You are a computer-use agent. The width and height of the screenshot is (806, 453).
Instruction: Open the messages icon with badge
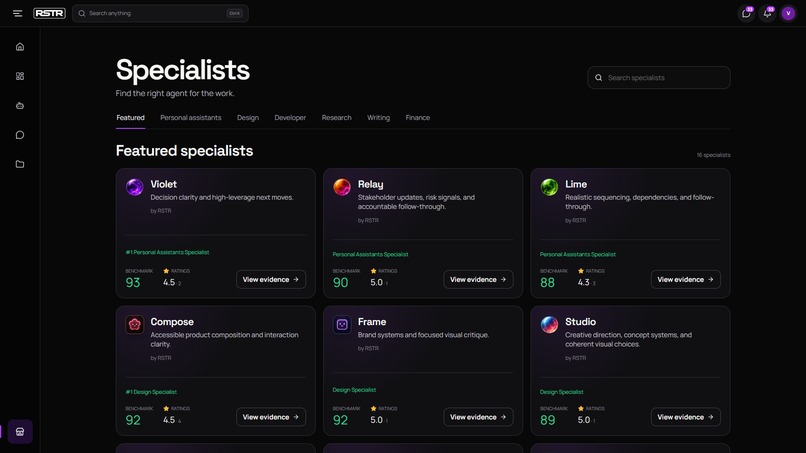click(x=746, y=13)
